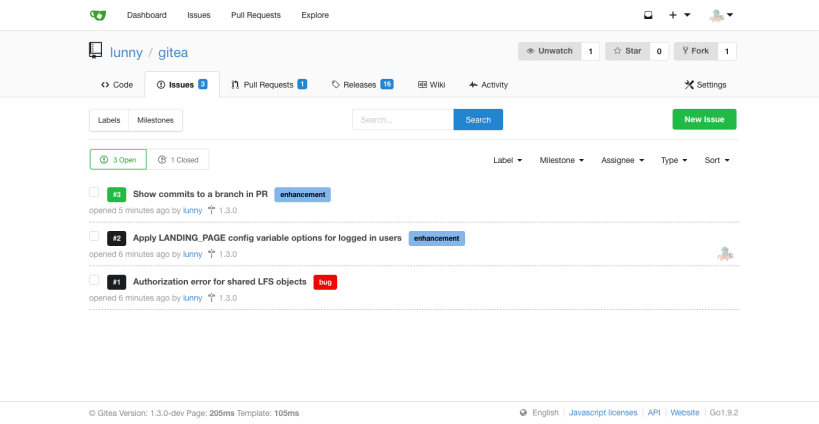Image resolution: width=819 pixels, height=424 pixels.
Task: Click the repository book icon
Action: [95, 51]
